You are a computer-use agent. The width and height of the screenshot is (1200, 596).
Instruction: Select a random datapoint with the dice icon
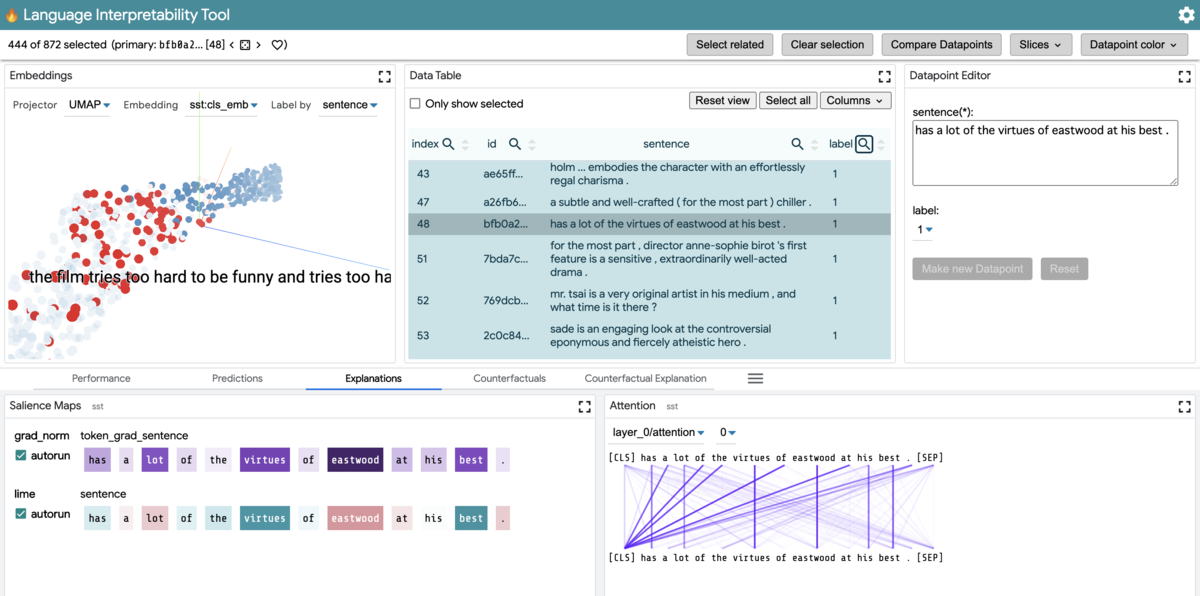point(243,45)
